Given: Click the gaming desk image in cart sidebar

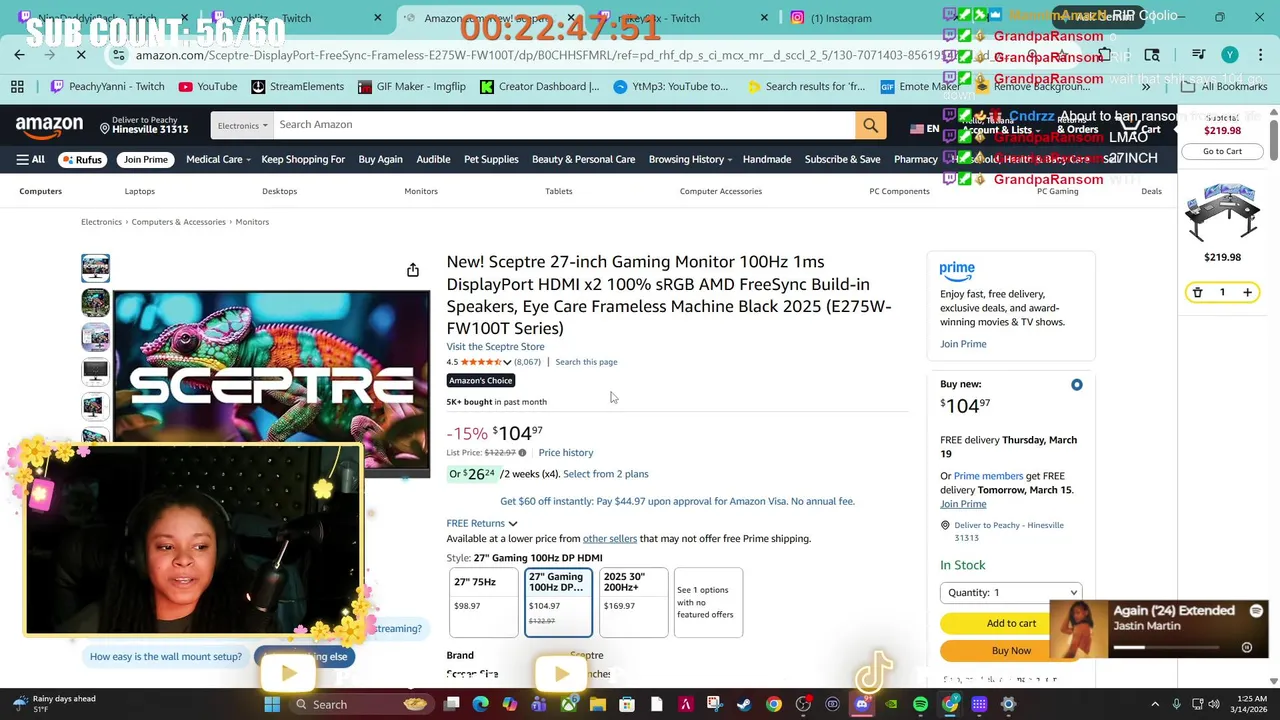Looking at the screenshot, I should point(1222,212).
